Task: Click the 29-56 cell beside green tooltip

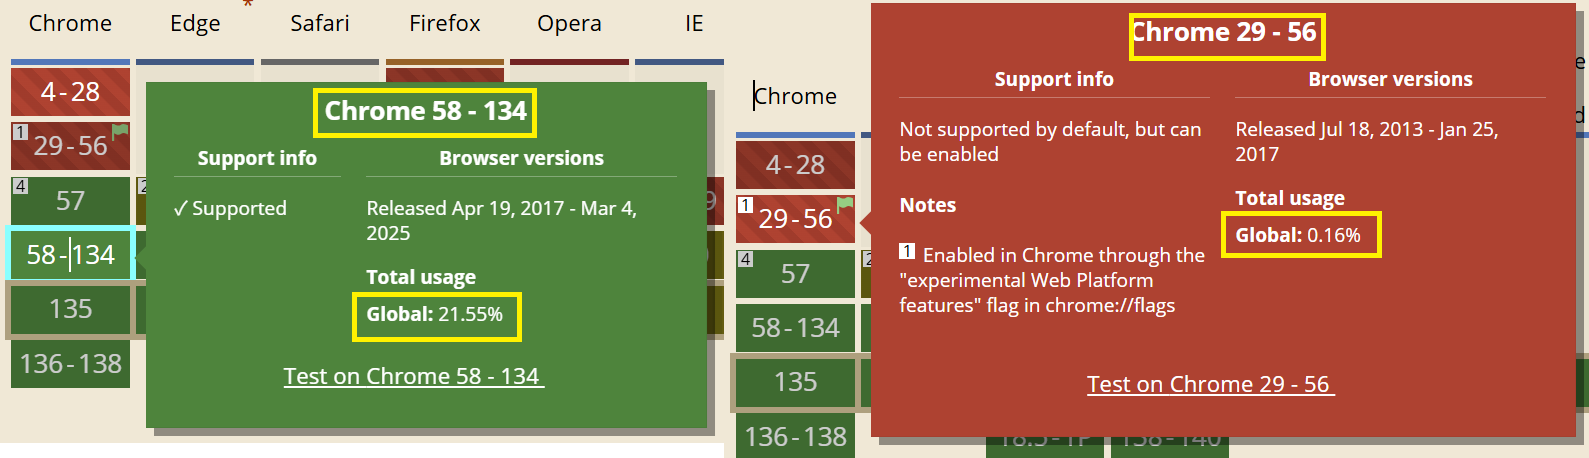Action: click(x=70, y=146)
